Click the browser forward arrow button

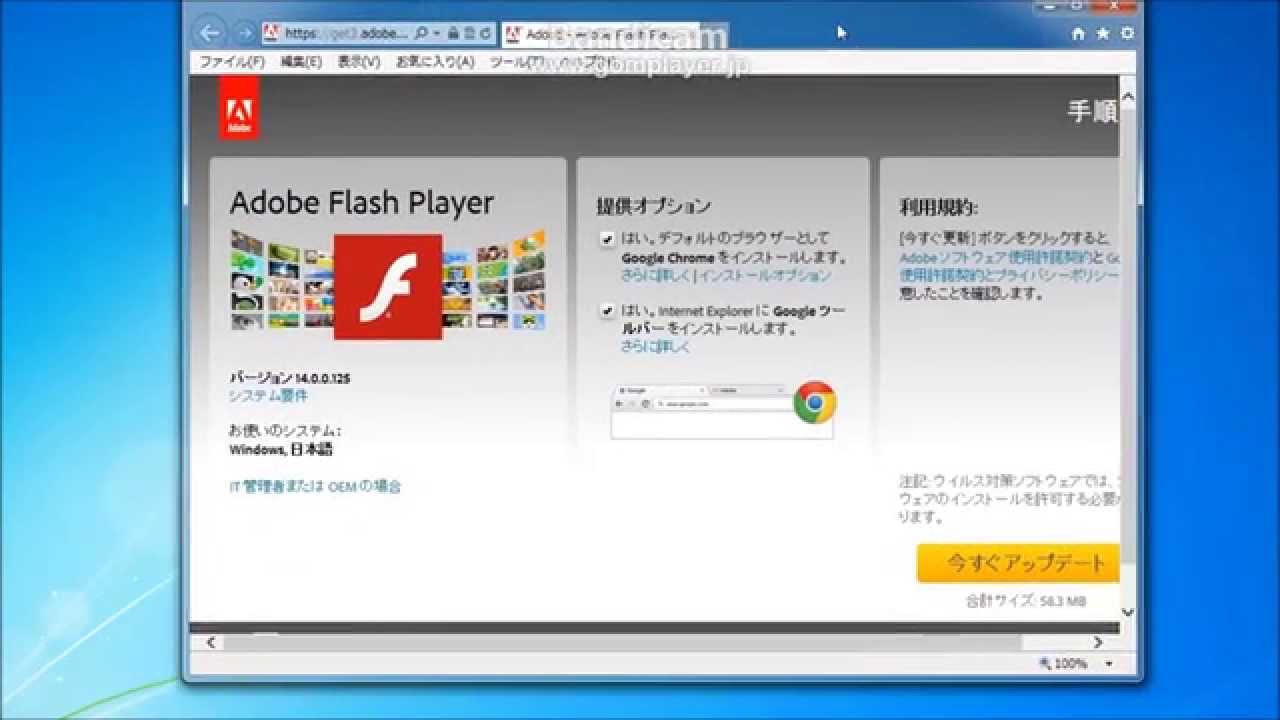[x=244, y=33]
